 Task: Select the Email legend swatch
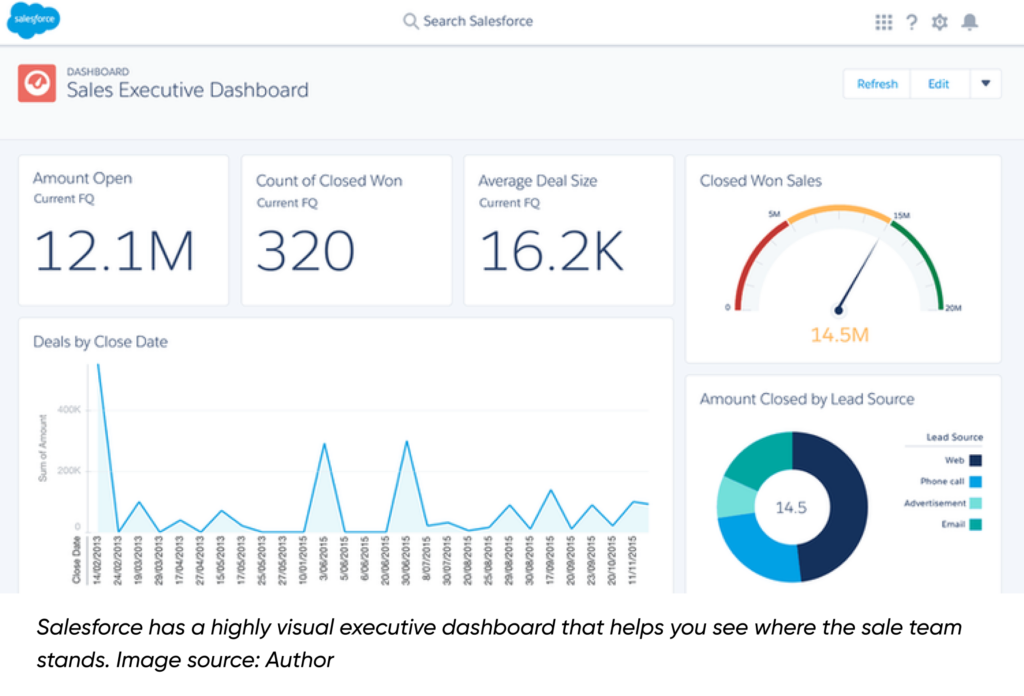[975, 524]
